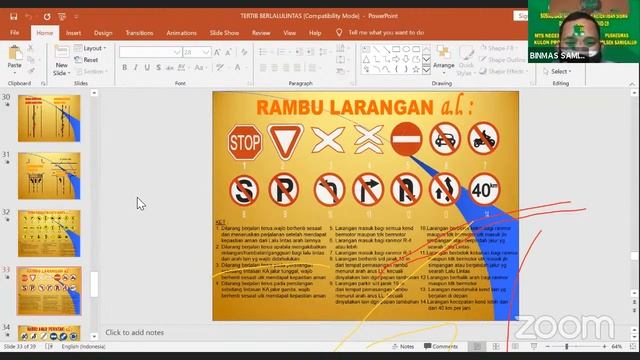Click the Cut scissors icon

click(31, 48)
